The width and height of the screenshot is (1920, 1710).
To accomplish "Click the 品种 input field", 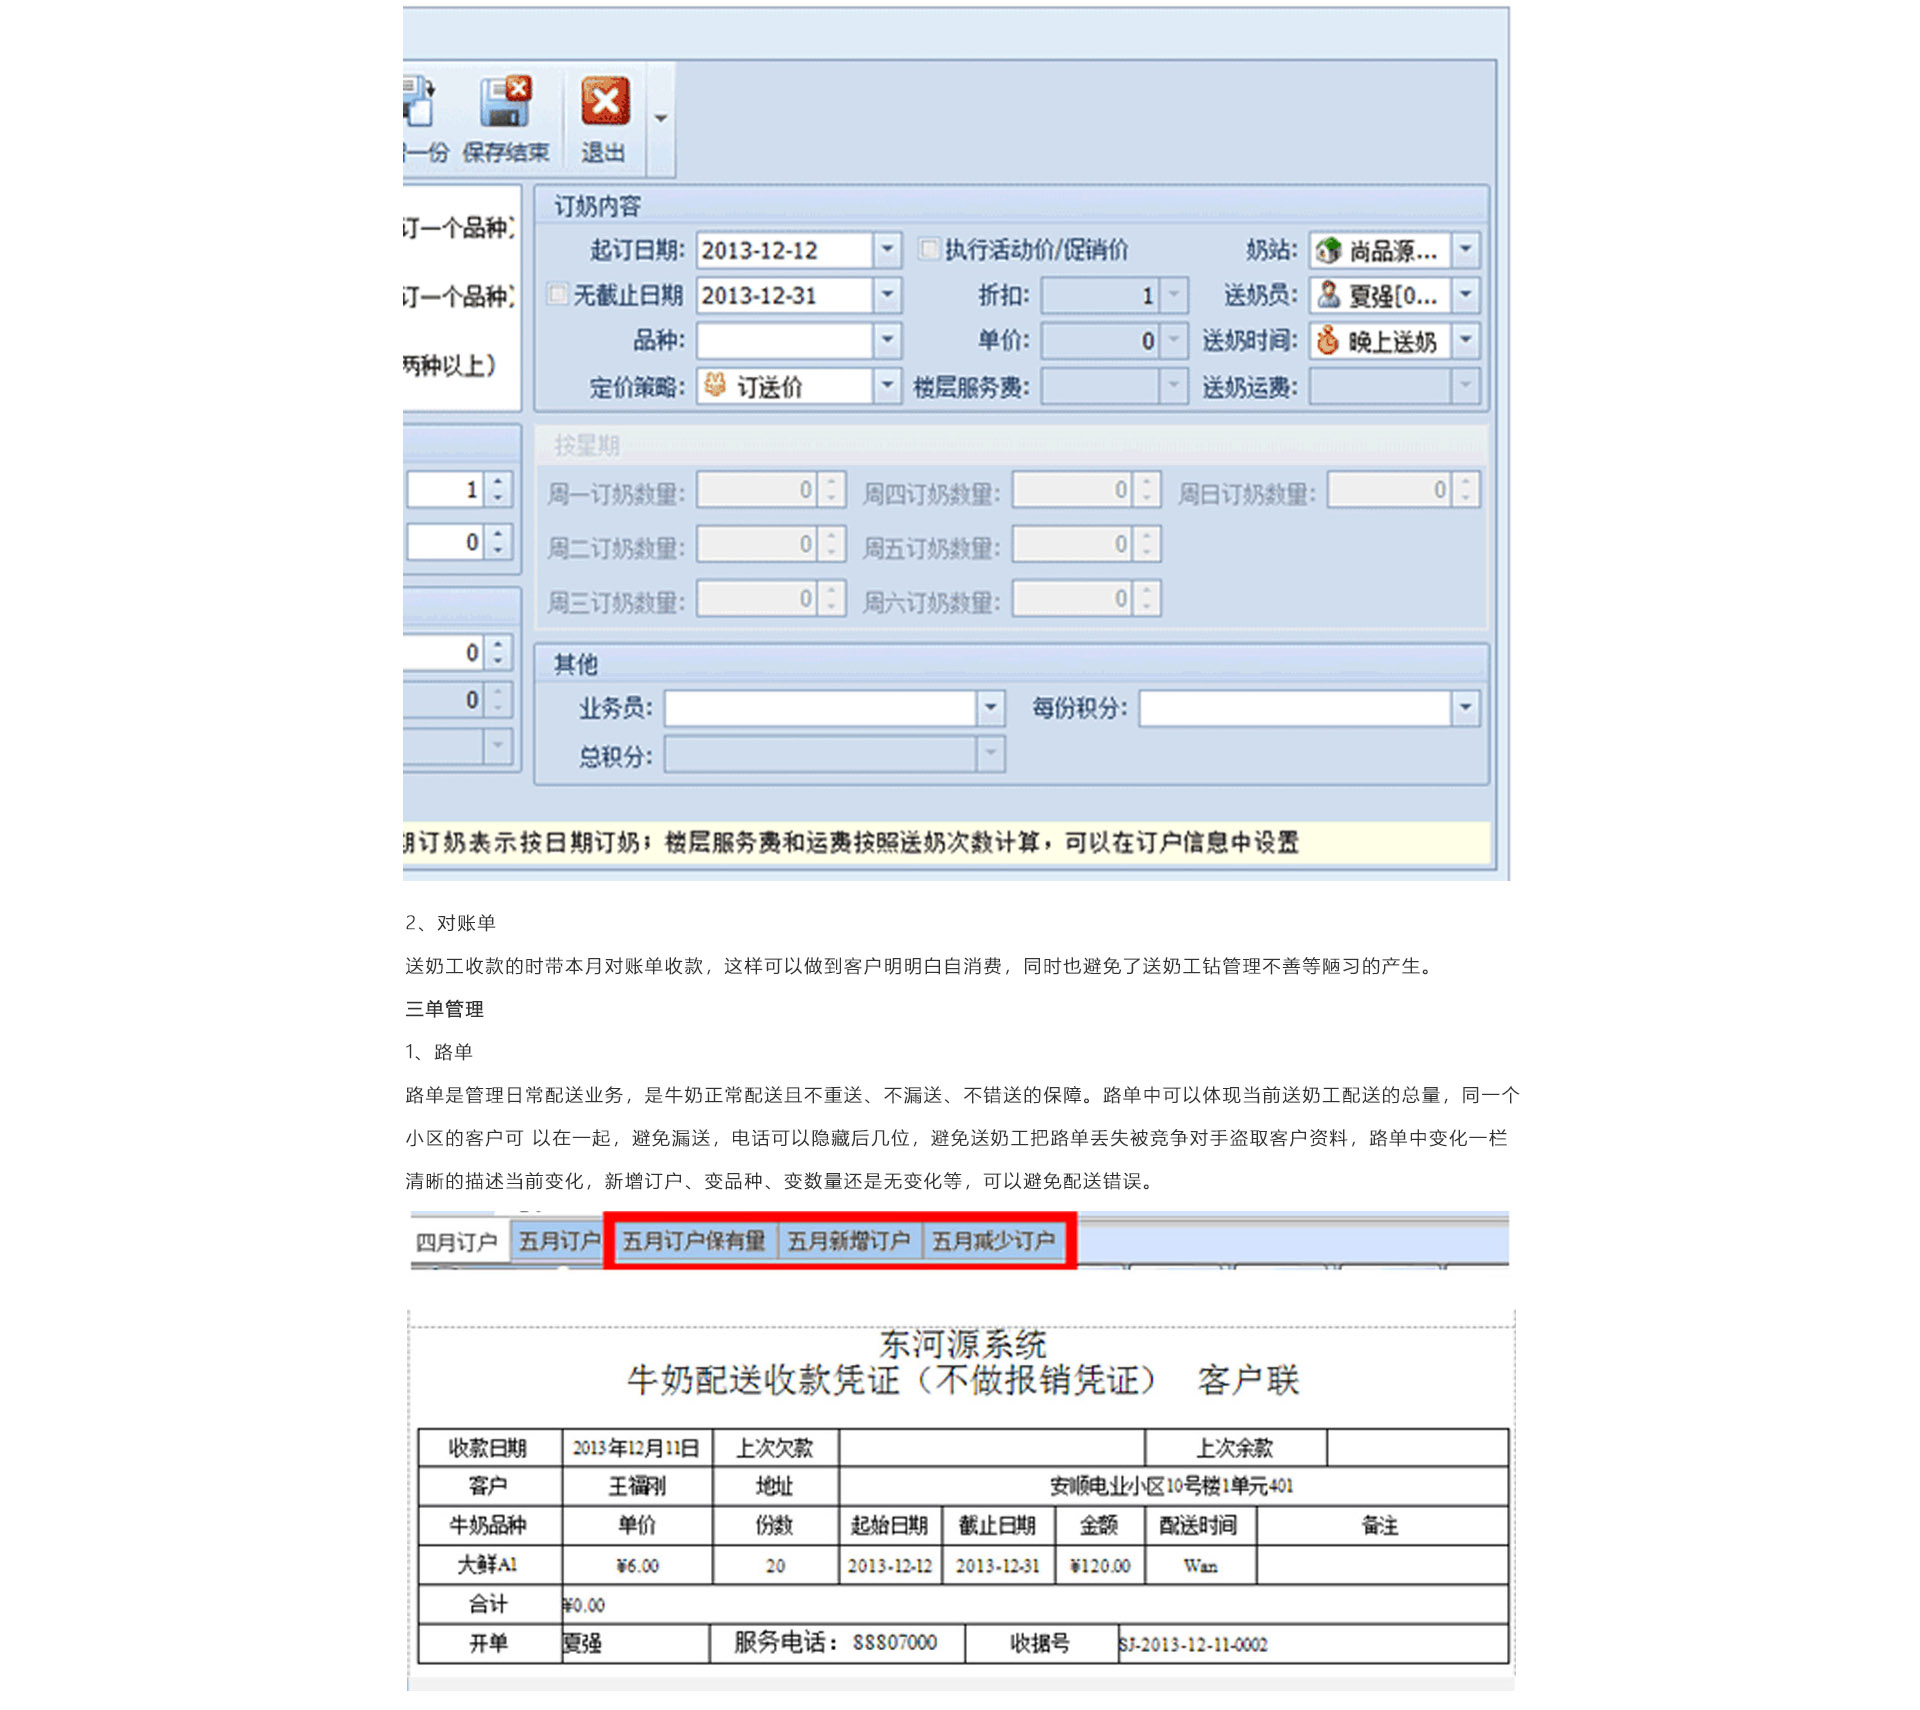I will click(785, 340).
